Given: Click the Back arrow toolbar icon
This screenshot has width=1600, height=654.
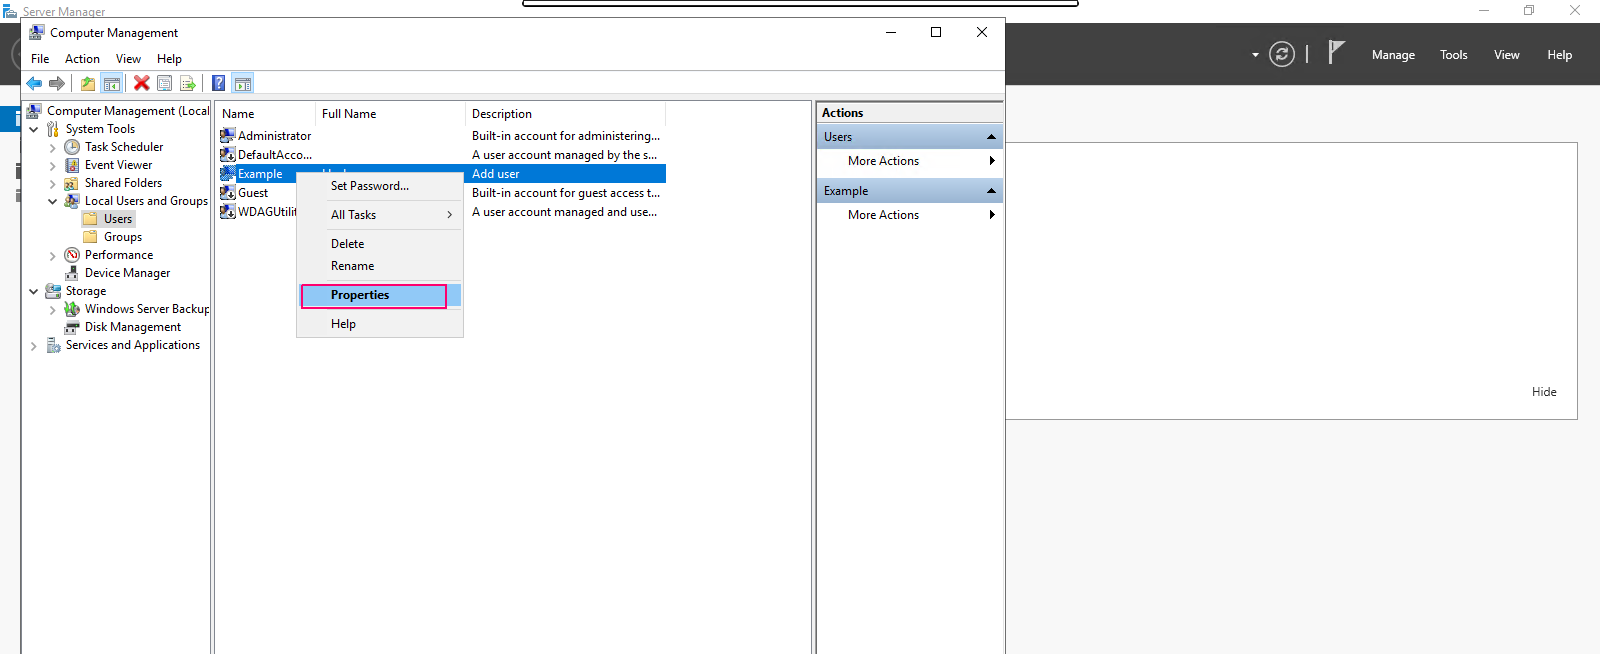Looking at the screenshot, I should tap(34, 83).
